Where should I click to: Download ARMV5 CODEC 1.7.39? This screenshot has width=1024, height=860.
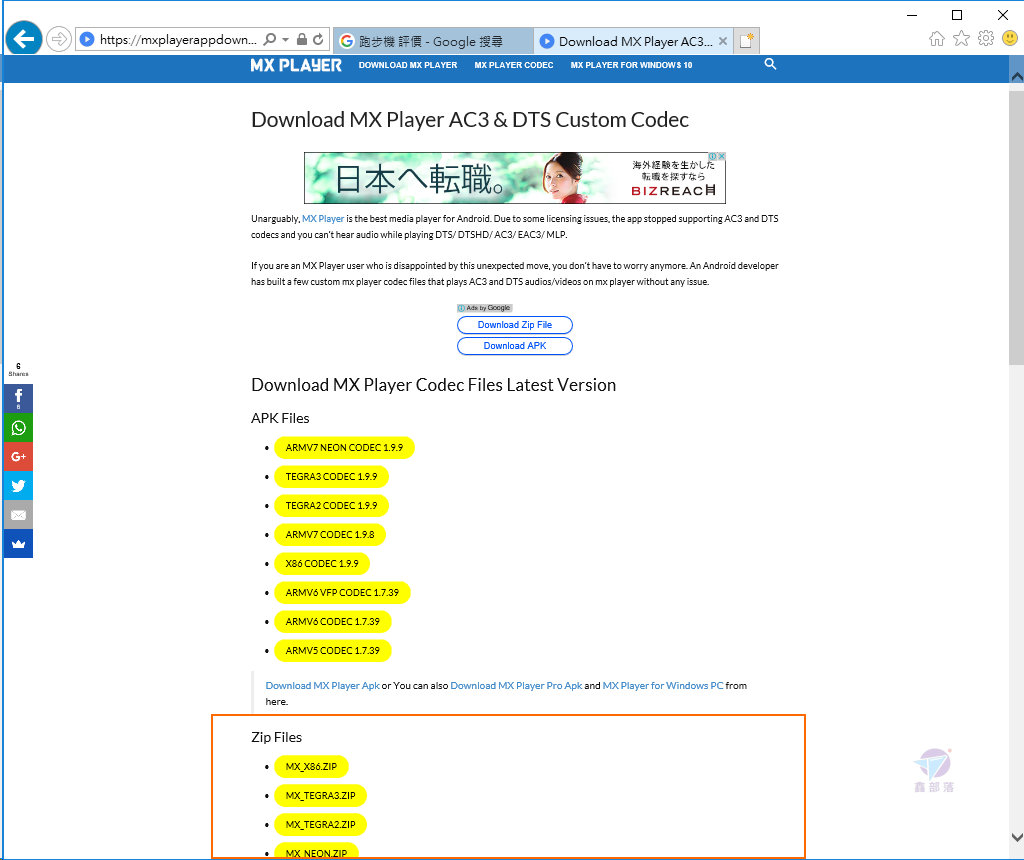coord(332,650)
